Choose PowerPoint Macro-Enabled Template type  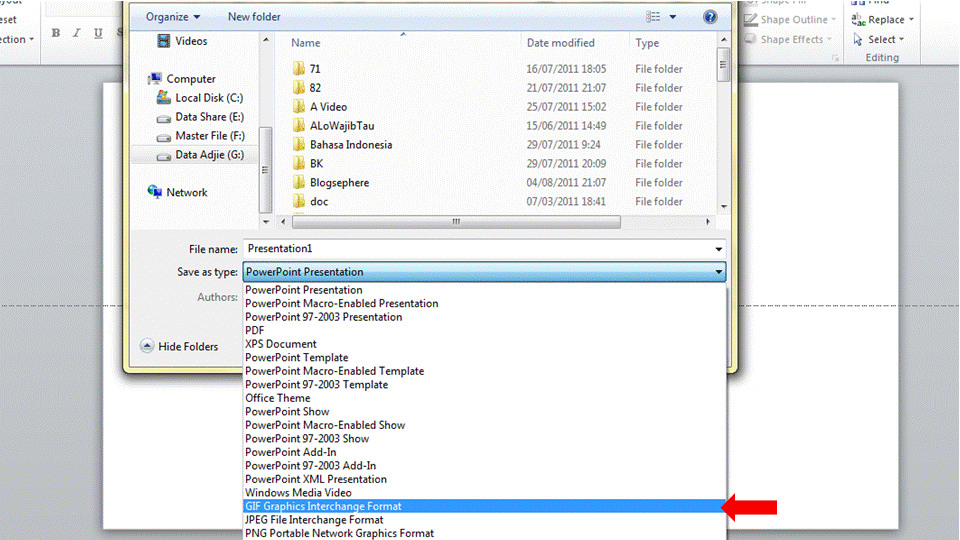click(x=484, y=371)
